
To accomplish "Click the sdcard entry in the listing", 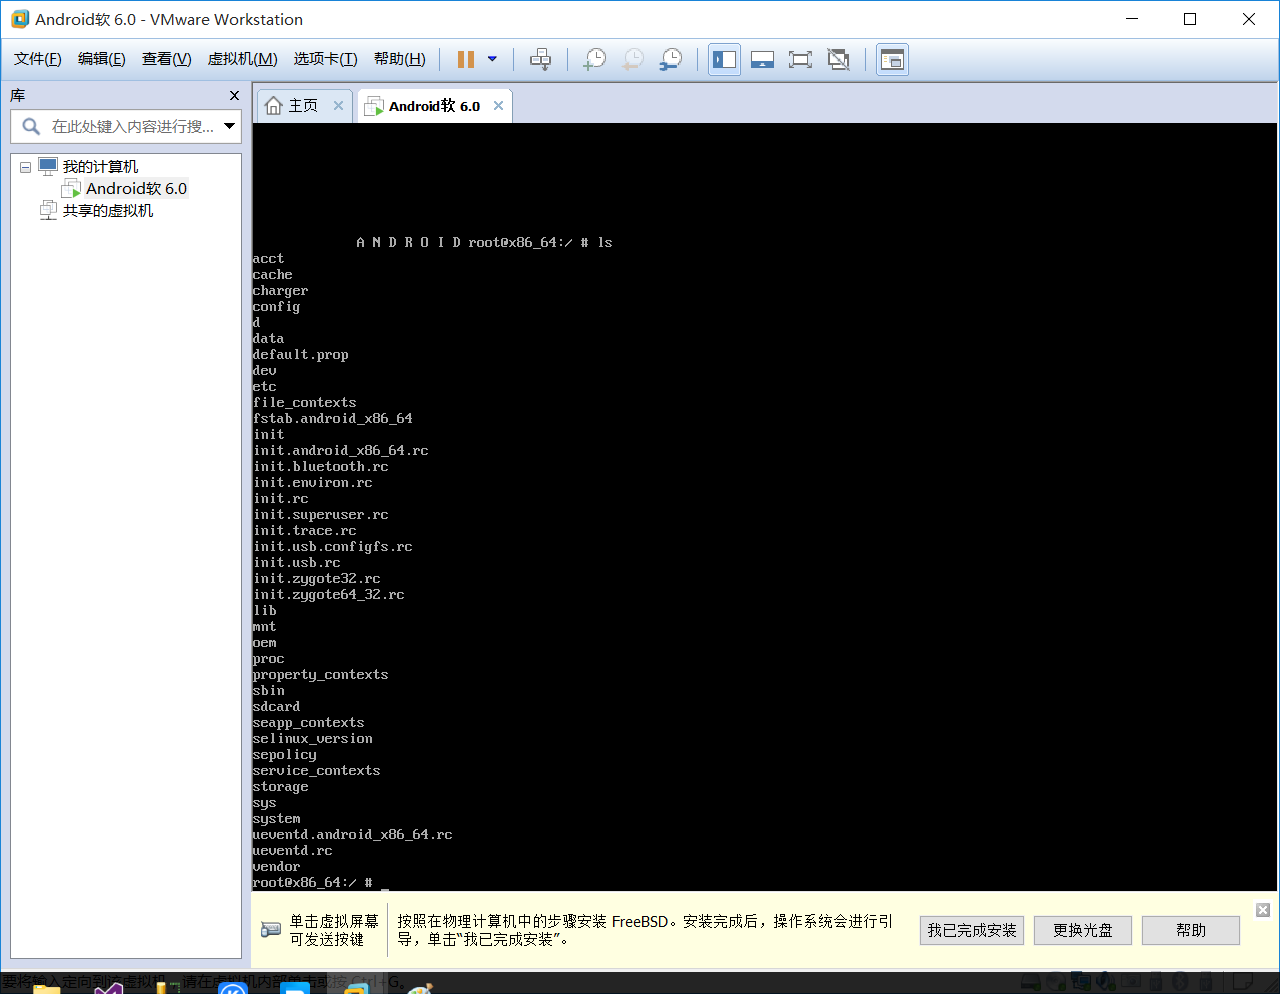I will coord(277,706).
